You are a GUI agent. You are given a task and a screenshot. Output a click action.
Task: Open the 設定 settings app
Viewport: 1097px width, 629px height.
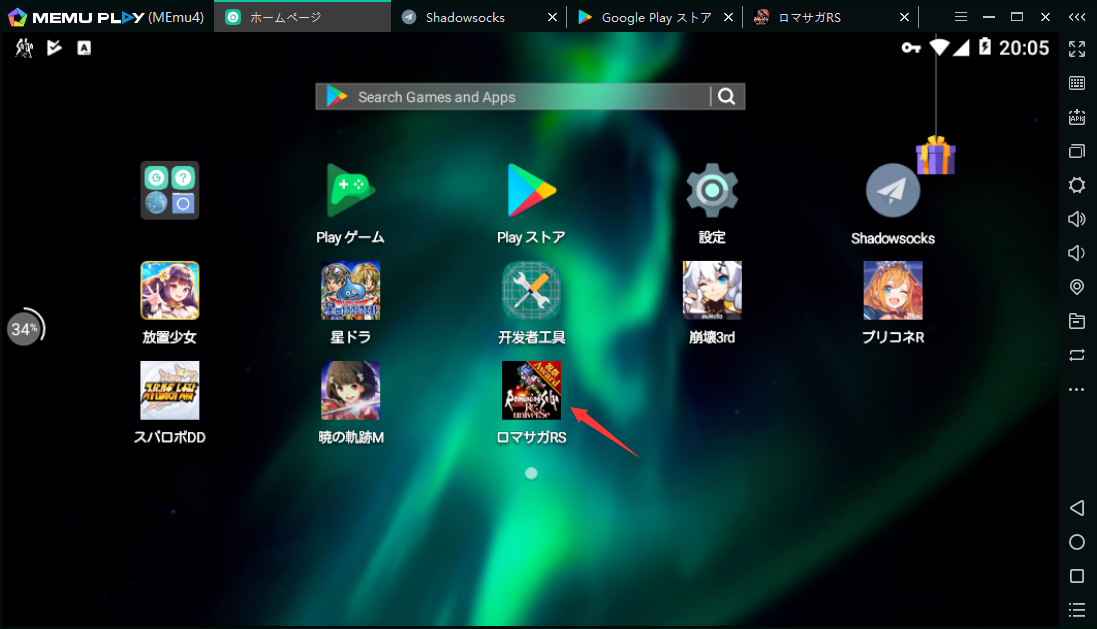[712, 191]
